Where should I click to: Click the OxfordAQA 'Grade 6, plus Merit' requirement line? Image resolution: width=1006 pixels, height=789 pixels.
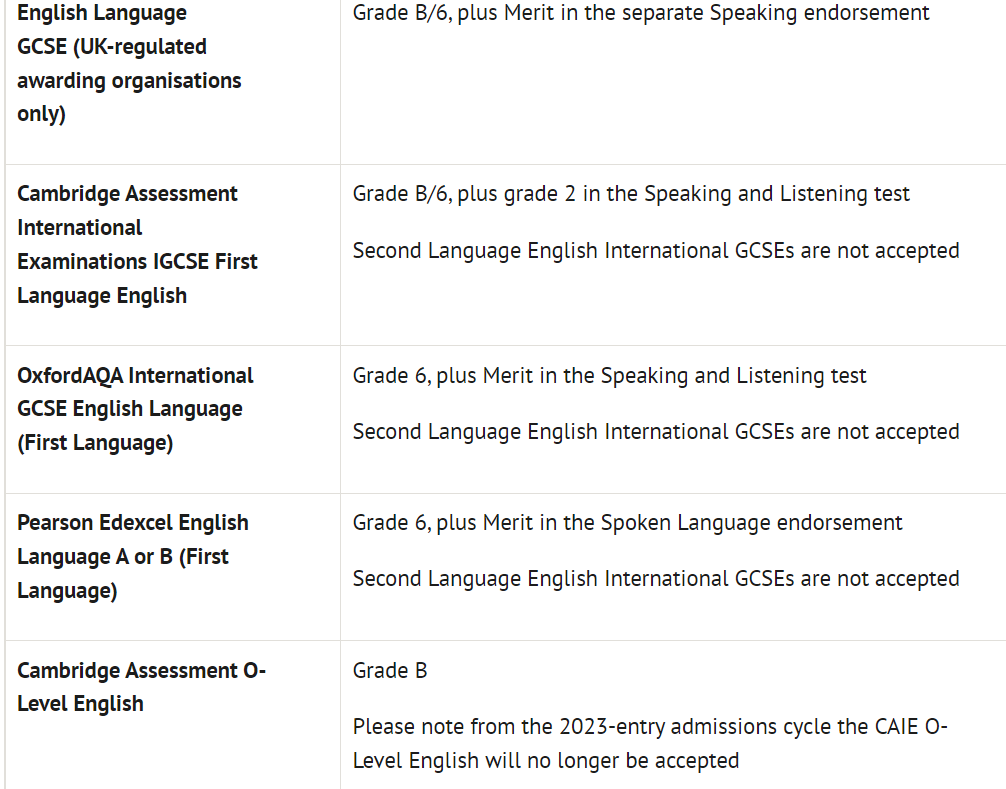click(x=609, y=375)
